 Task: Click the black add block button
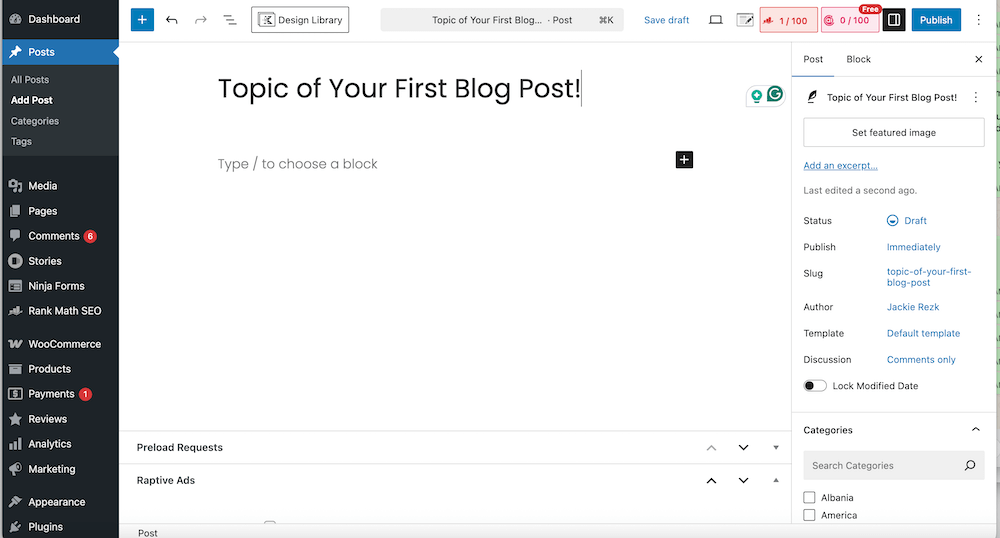pos(684,159)
